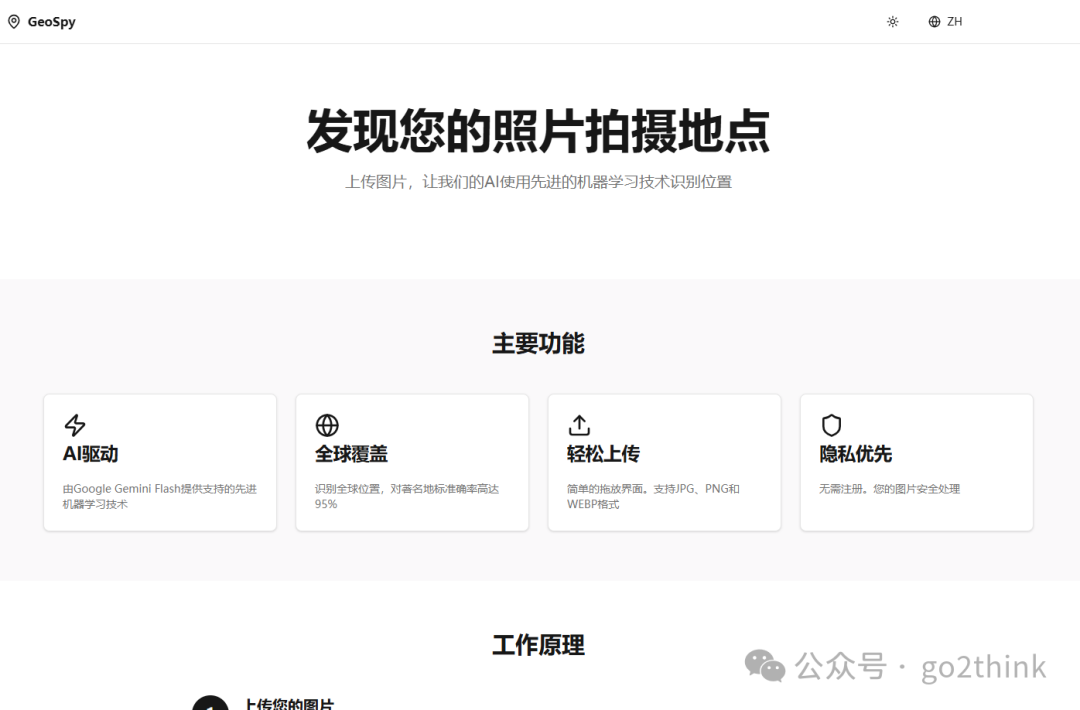Select the AI驱动 card title
1080x710 pixels.
tap(91, 454)
